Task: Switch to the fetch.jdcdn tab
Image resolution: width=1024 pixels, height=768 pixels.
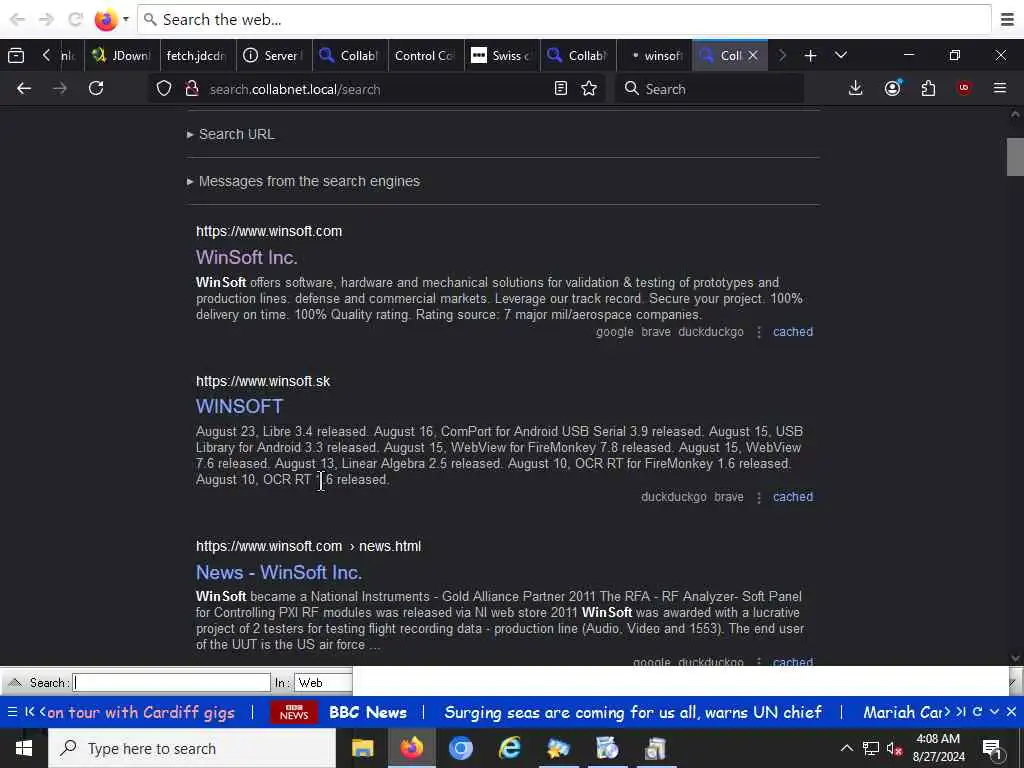Action: [196, 56]
